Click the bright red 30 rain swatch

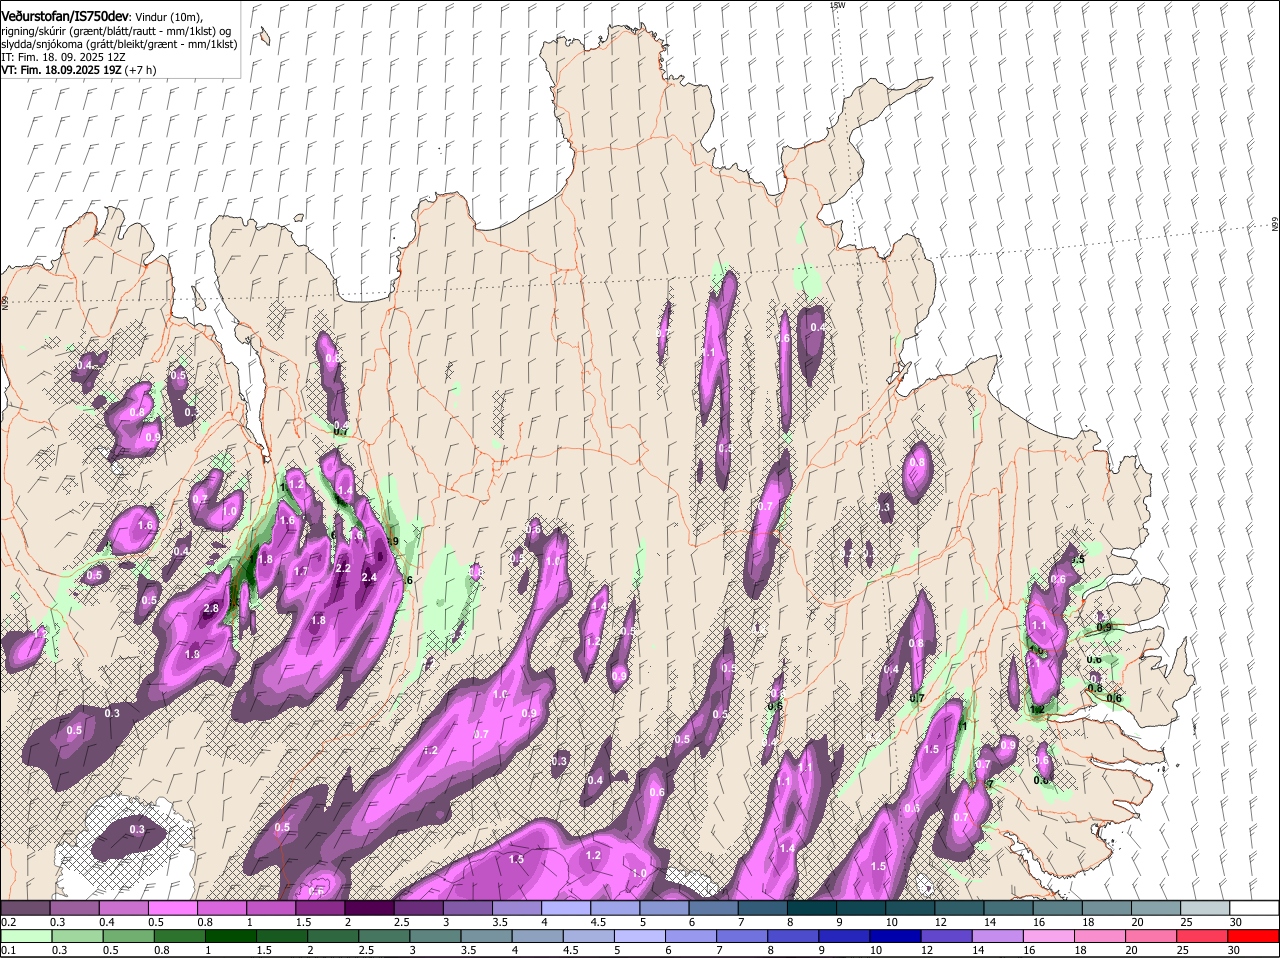(1255, 936)
